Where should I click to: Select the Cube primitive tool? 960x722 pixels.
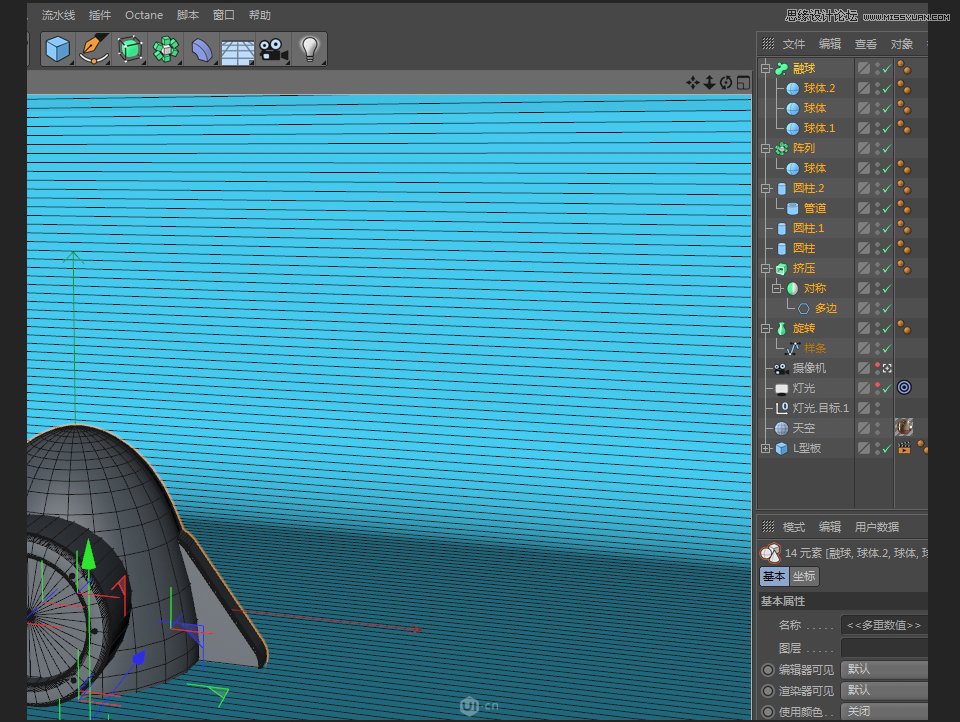pos(57,48)
